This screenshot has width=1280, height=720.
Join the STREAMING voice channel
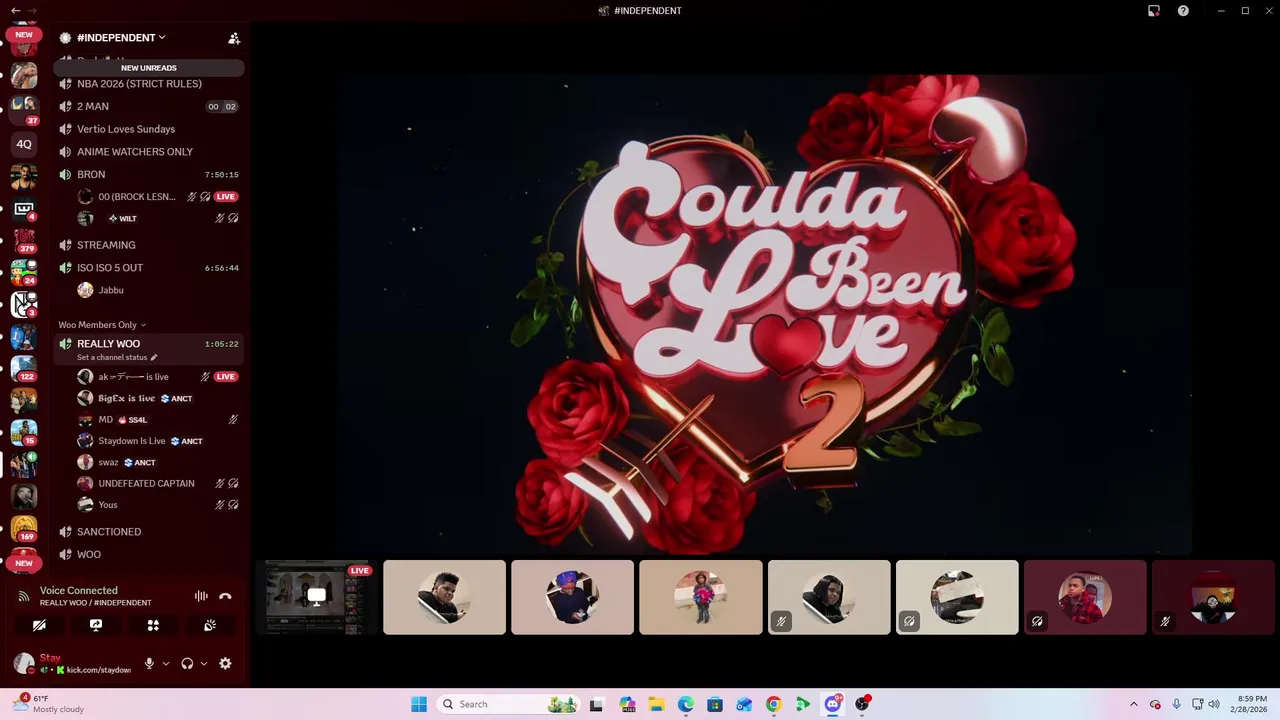tap(148, 245)
